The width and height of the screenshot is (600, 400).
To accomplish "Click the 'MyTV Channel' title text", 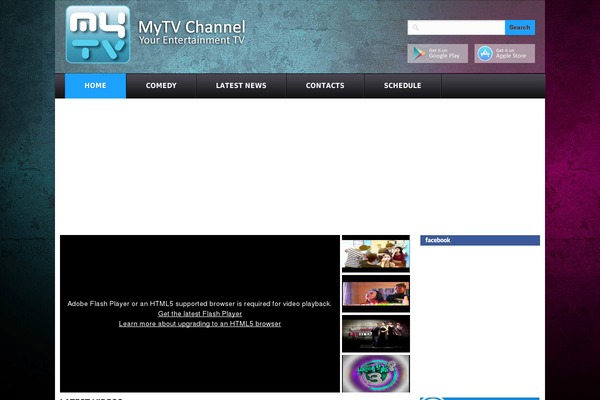I will click(x=192, y=27).
